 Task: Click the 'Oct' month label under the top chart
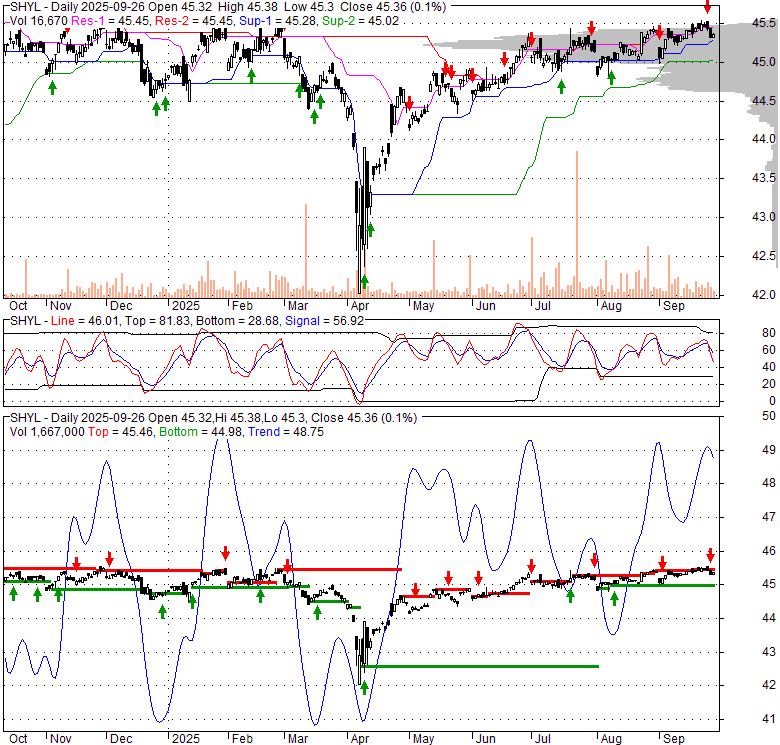[18, 306]
